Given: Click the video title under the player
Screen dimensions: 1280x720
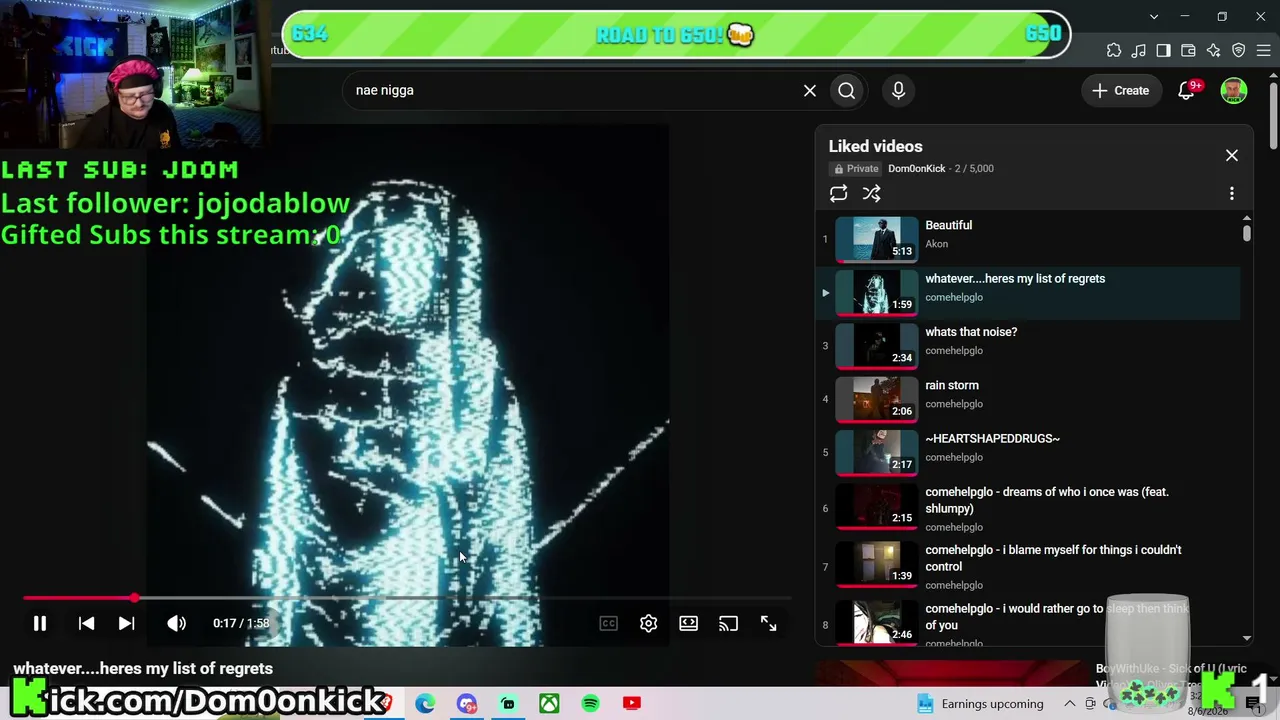Looking at the screenshot, I should click(x=143, y=669).
